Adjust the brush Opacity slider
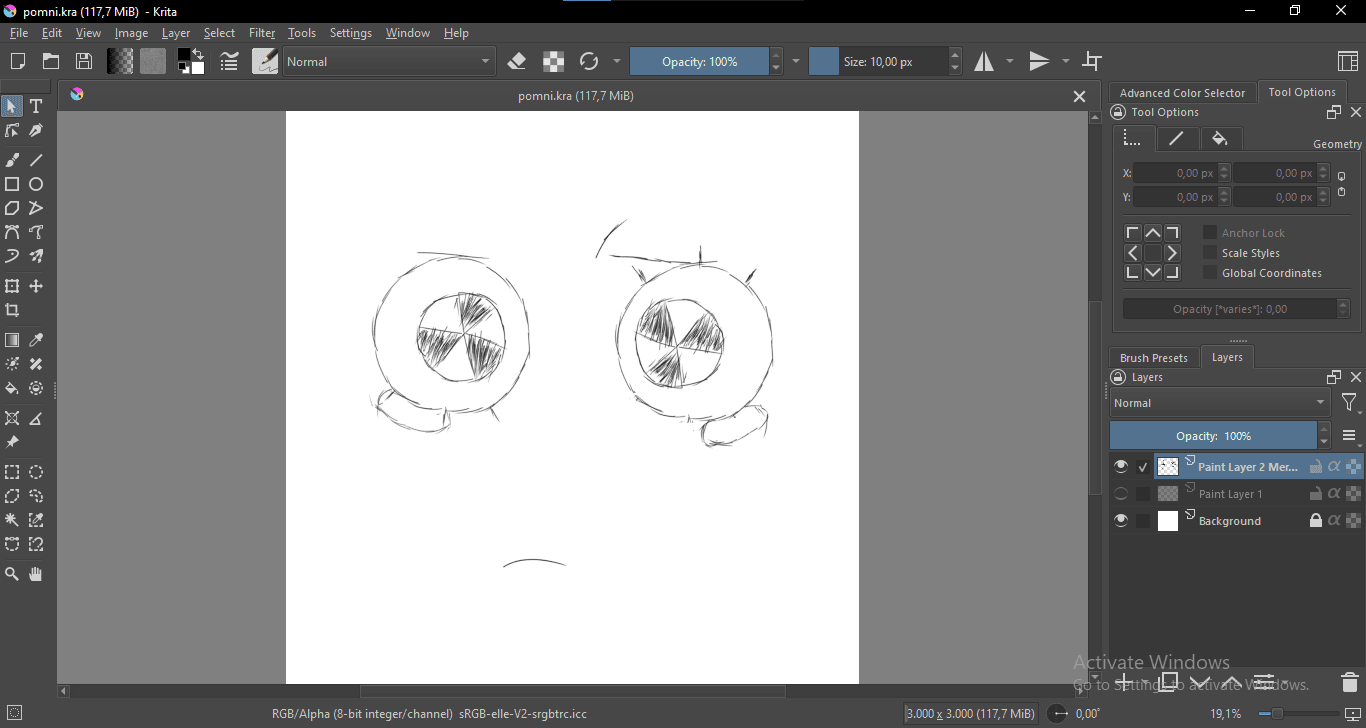The width and height of the screenshot is (1366, 728). (700, 62)
